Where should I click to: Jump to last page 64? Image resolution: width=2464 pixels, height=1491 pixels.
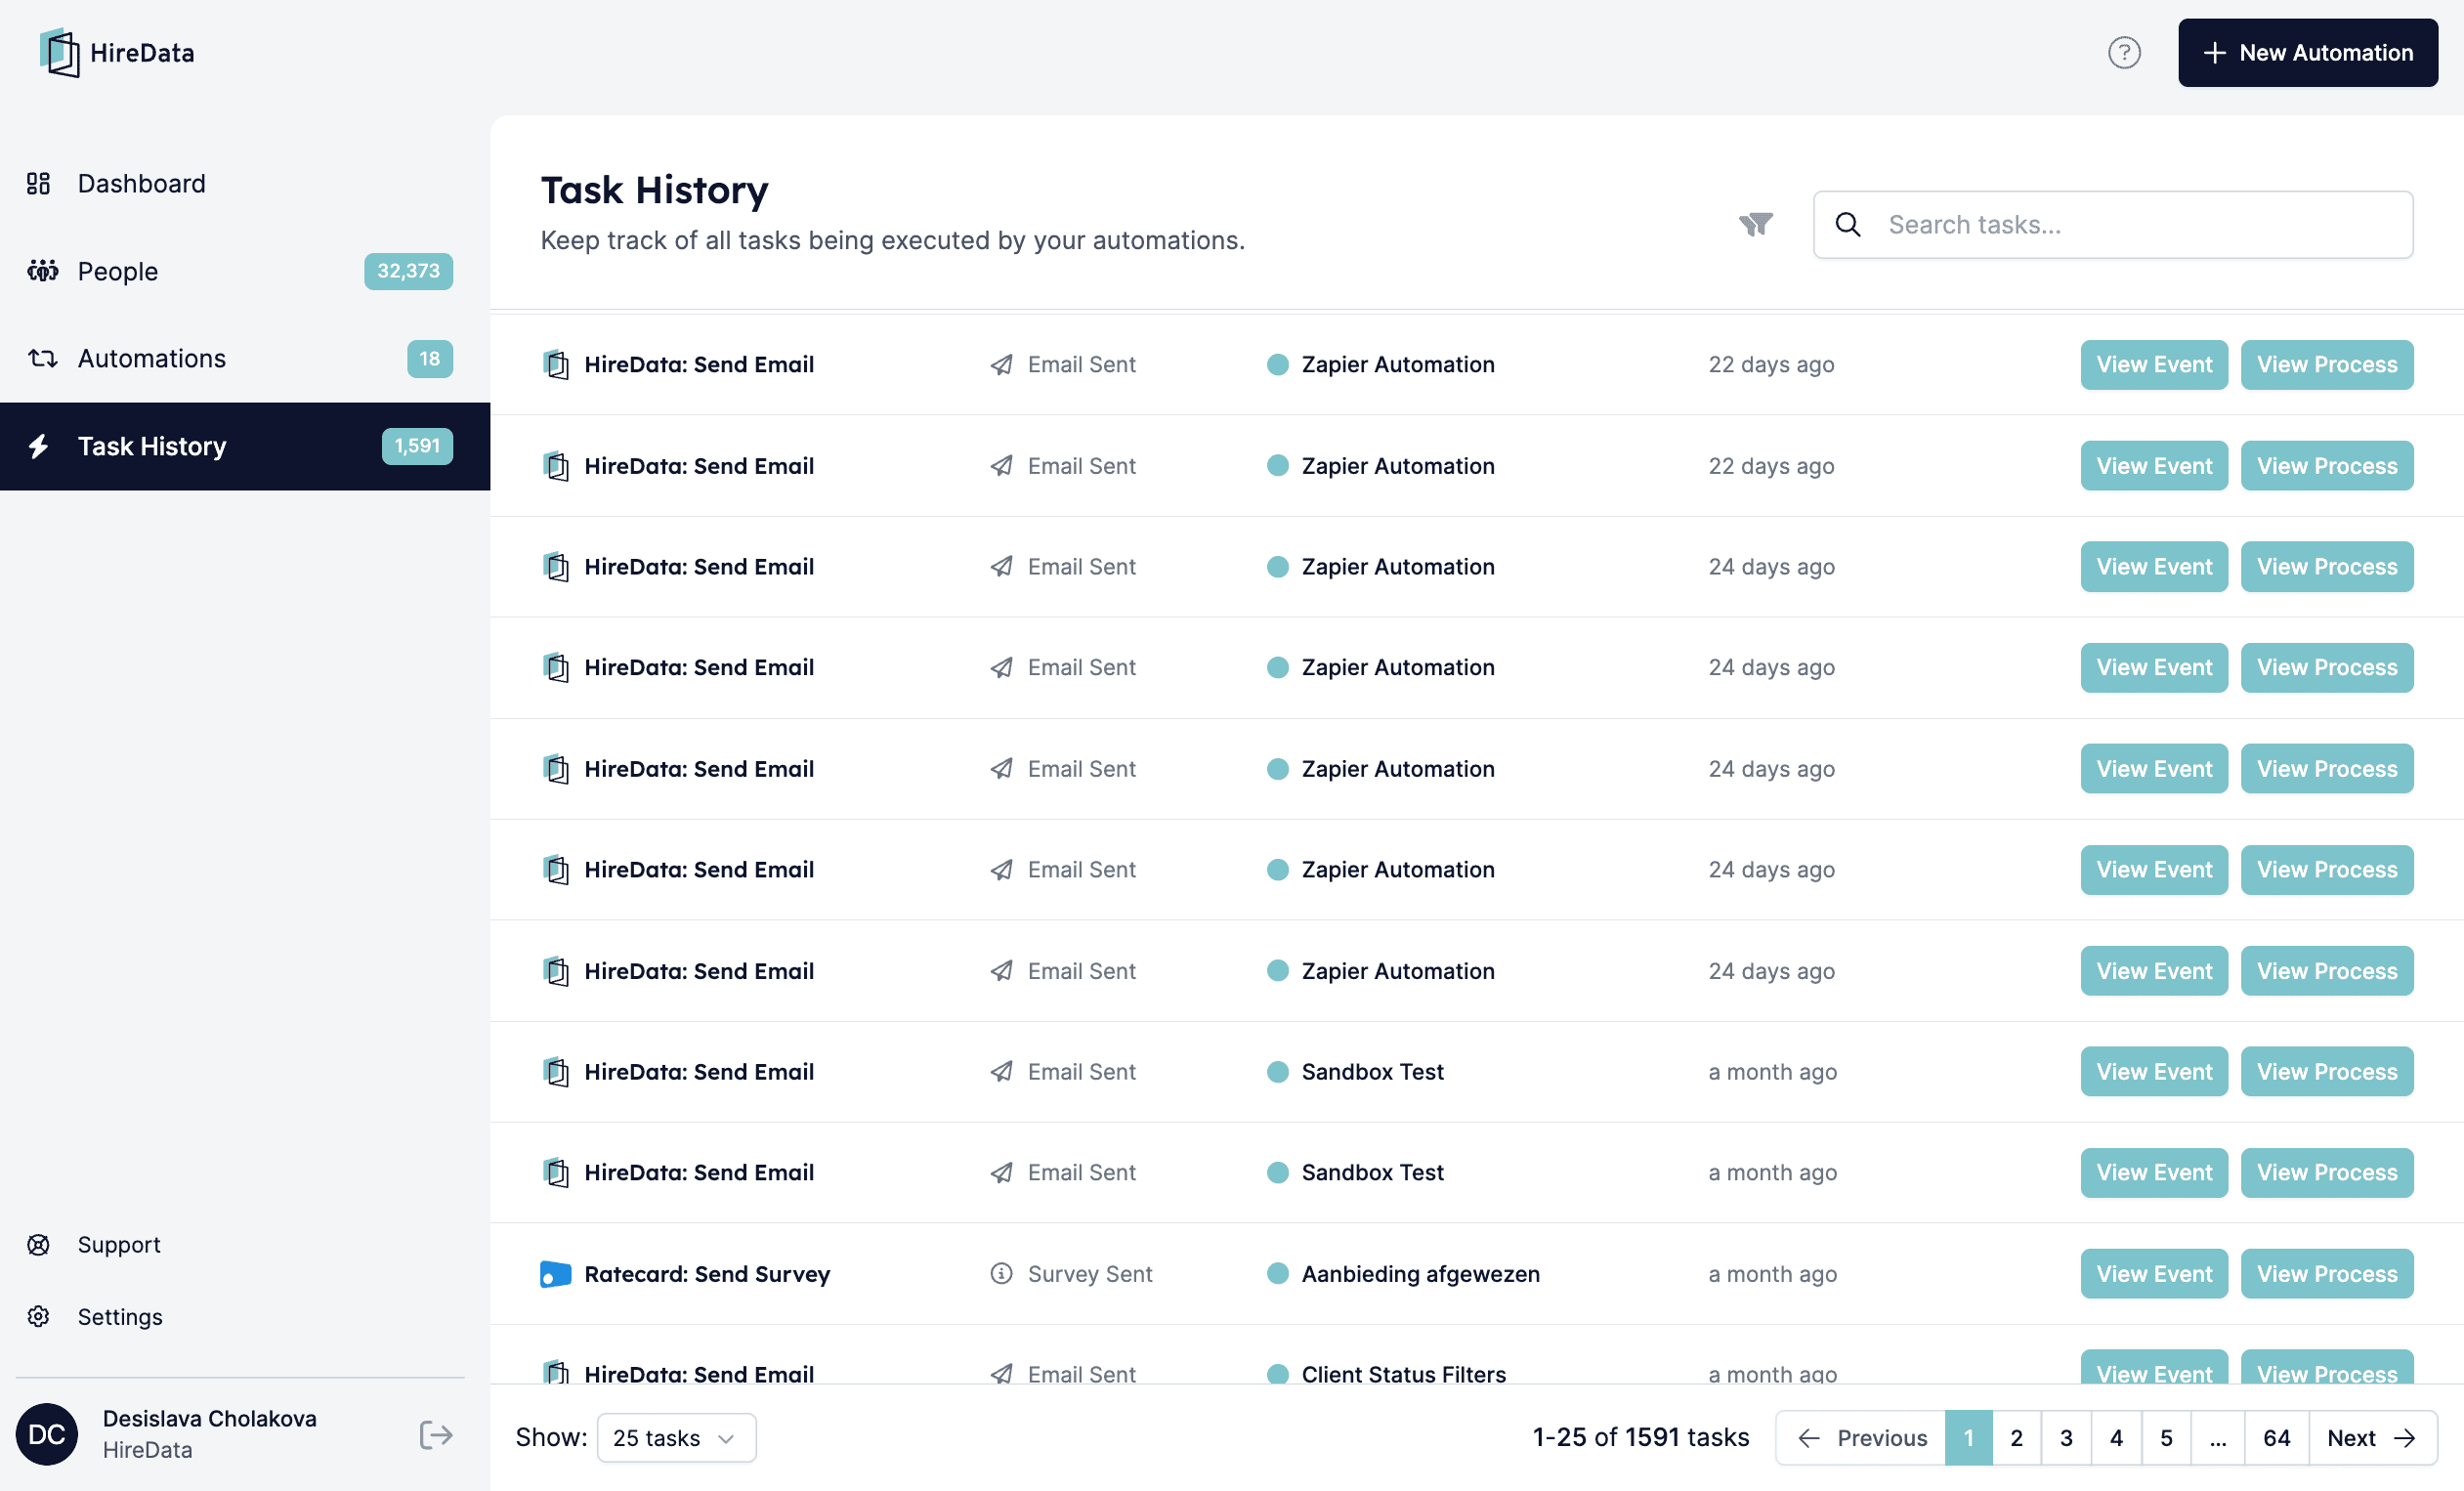(2276, 1437)
